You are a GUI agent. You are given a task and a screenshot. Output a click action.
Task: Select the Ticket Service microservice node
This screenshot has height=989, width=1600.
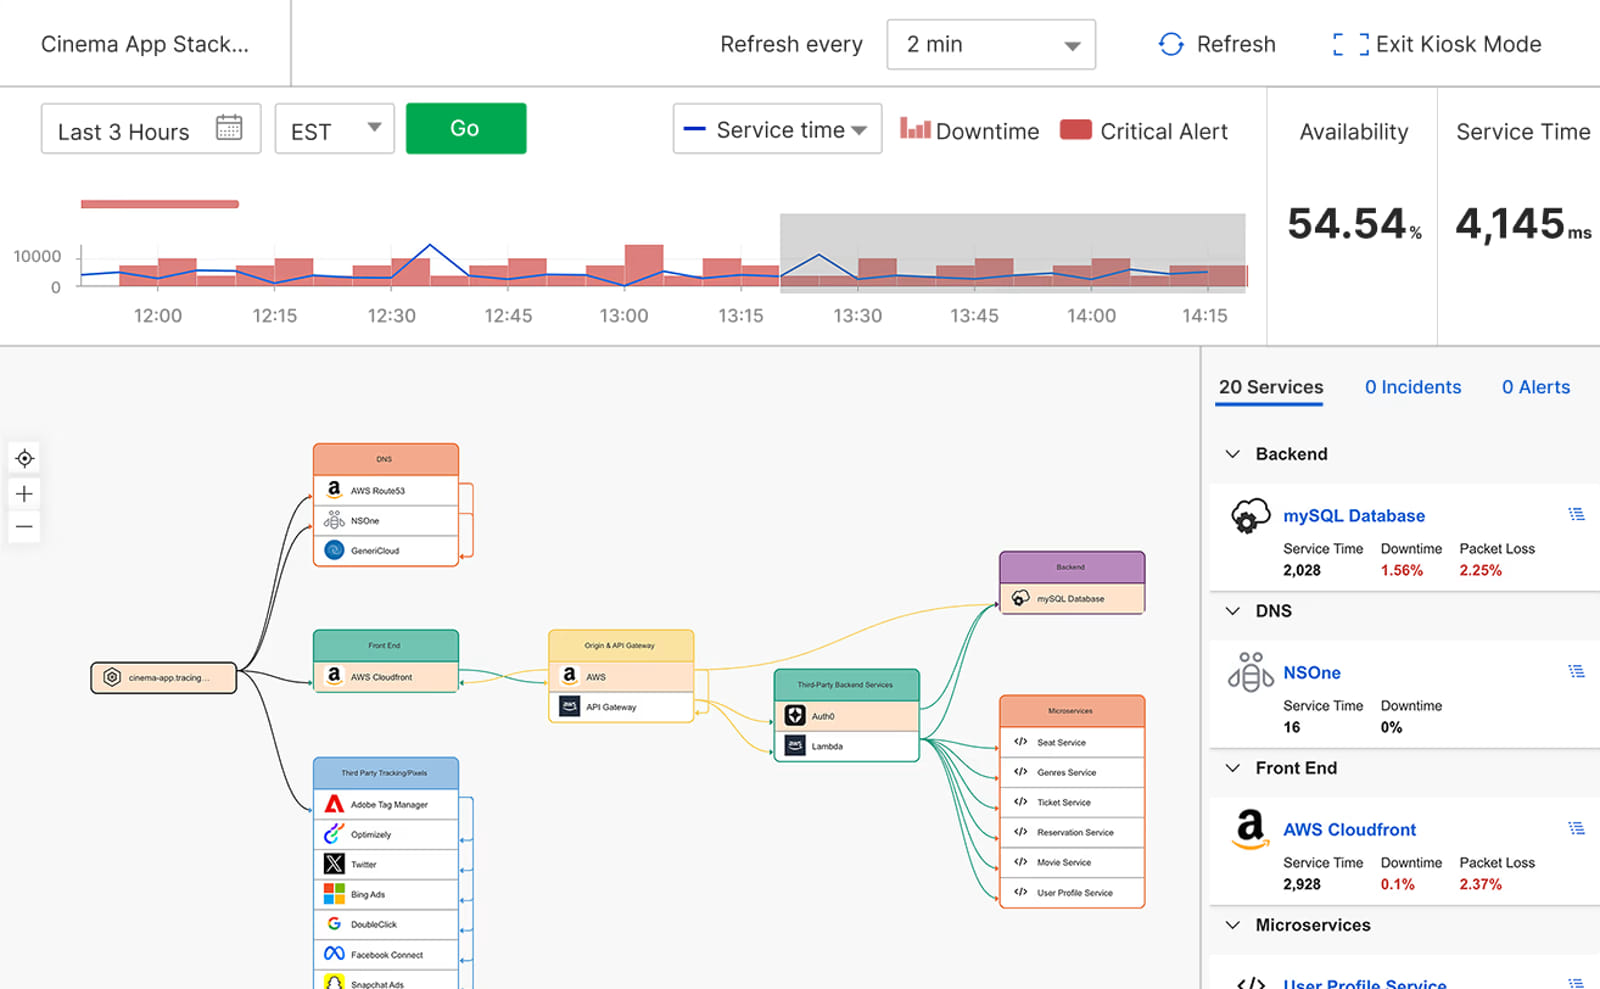(1072, 803)
